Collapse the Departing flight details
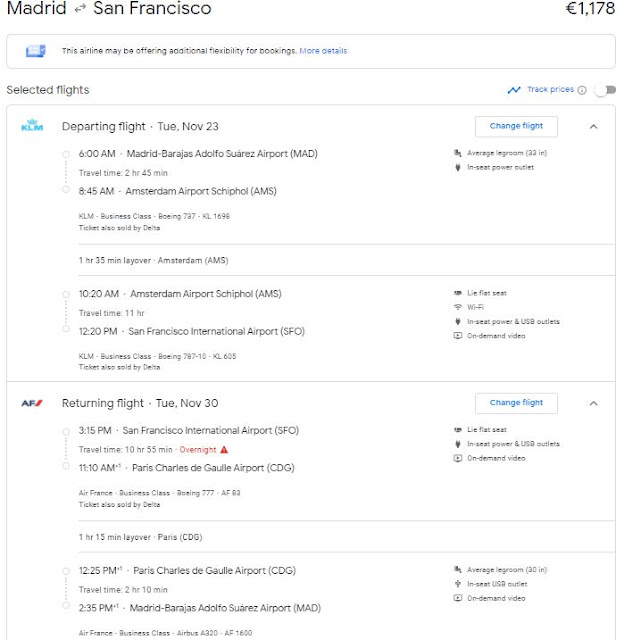 click(x=593, y=127)
